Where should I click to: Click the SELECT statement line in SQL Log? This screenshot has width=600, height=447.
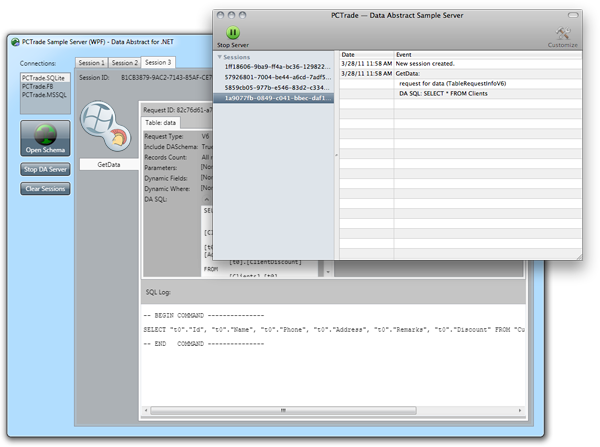[x=334, y=330]
